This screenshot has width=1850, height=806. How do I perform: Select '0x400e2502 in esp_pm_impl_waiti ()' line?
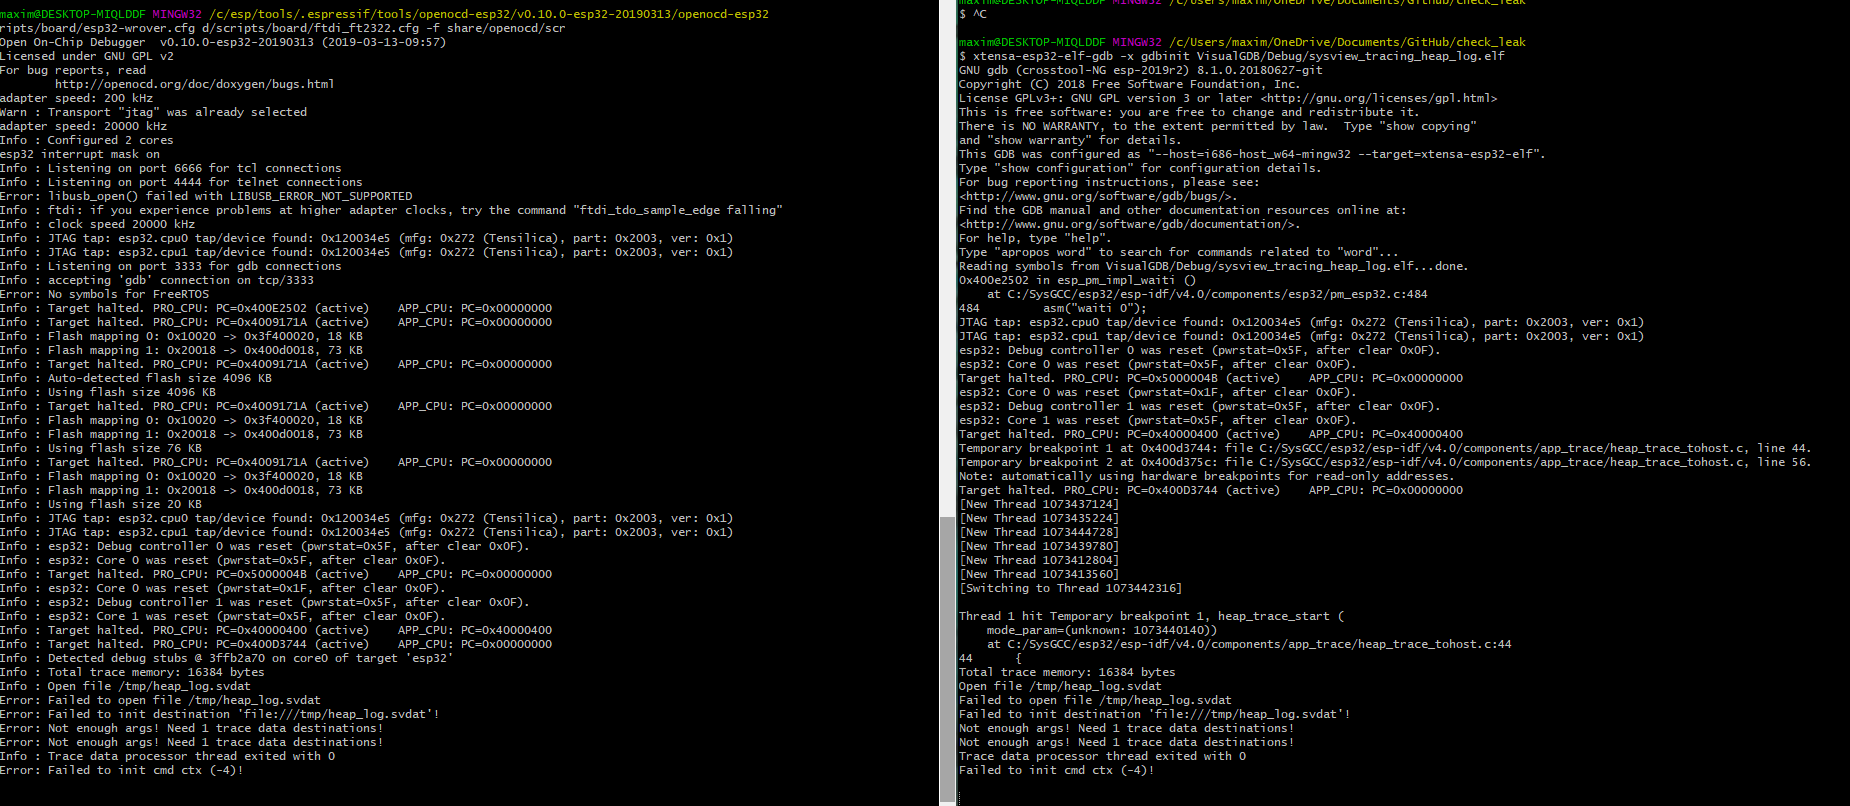tap(1077, 280)
